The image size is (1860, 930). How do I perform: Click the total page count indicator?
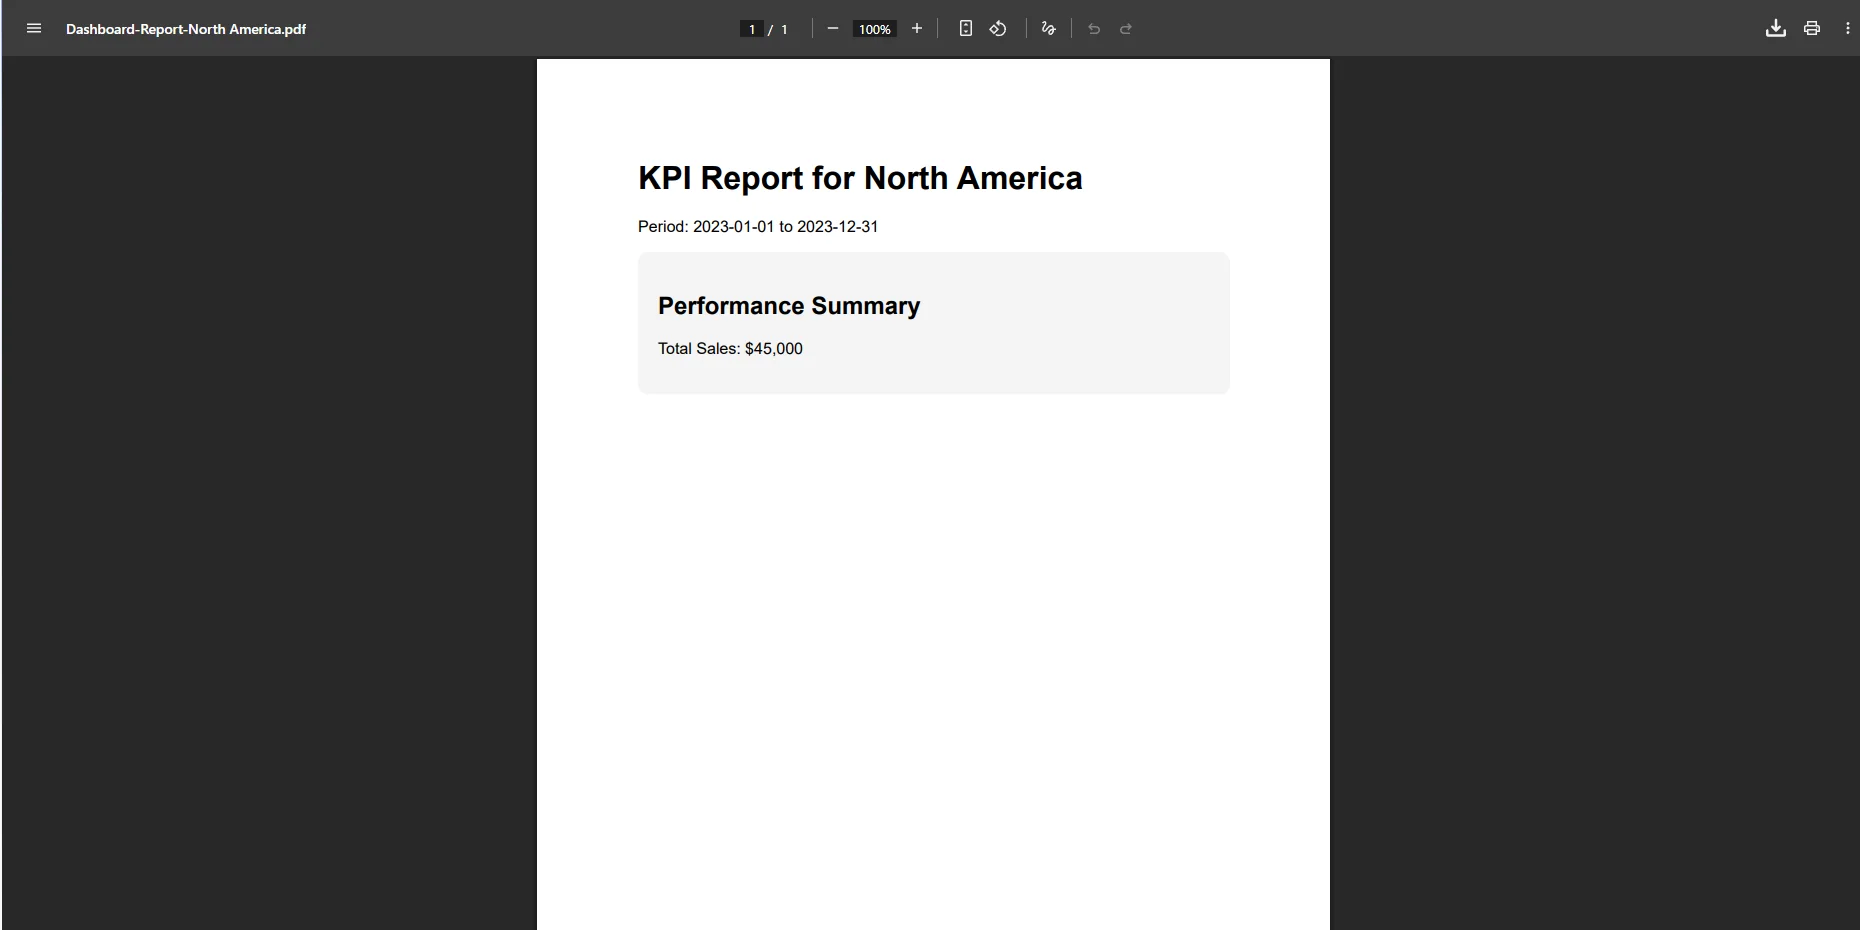[x=786, y=28]
